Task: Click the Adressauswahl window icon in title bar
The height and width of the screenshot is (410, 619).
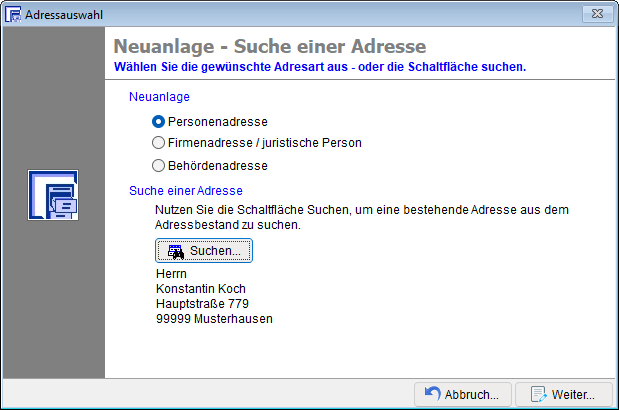Action: tap(14, 14)
